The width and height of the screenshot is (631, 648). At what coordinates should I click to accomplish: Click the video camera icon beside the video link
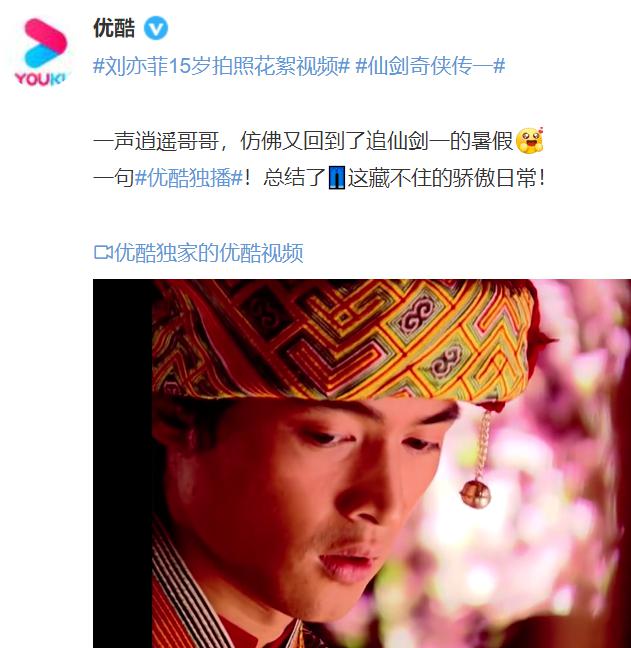[x=103, y=253]
